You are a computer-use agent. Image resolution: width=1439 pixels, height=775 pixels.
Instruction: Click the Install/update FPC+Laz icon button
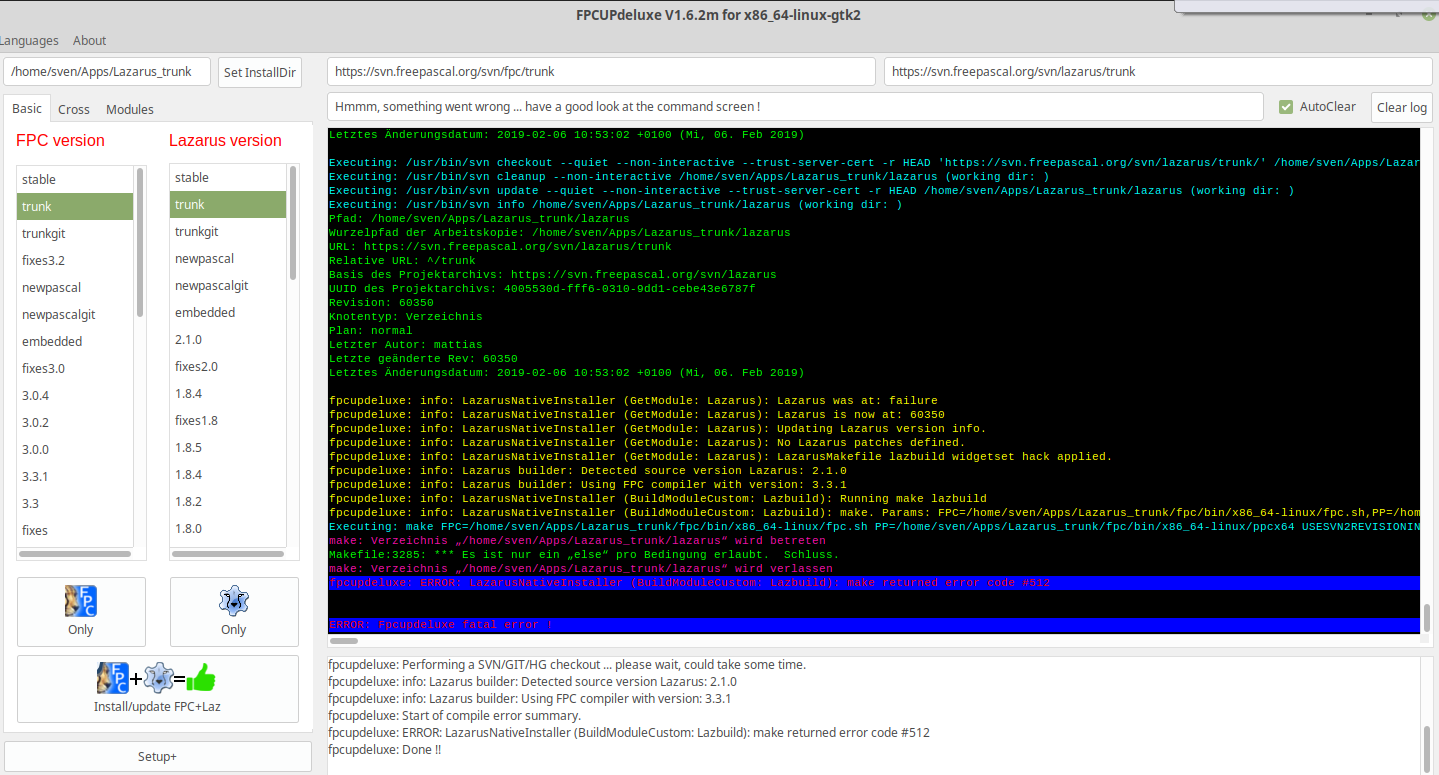coord(158,688)
